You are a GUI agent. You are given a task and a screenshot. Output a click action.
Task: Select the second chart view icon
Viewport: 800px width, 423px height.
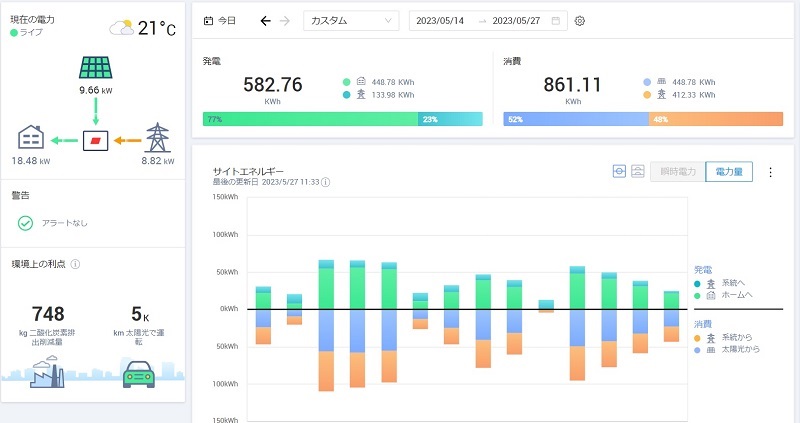637,172
